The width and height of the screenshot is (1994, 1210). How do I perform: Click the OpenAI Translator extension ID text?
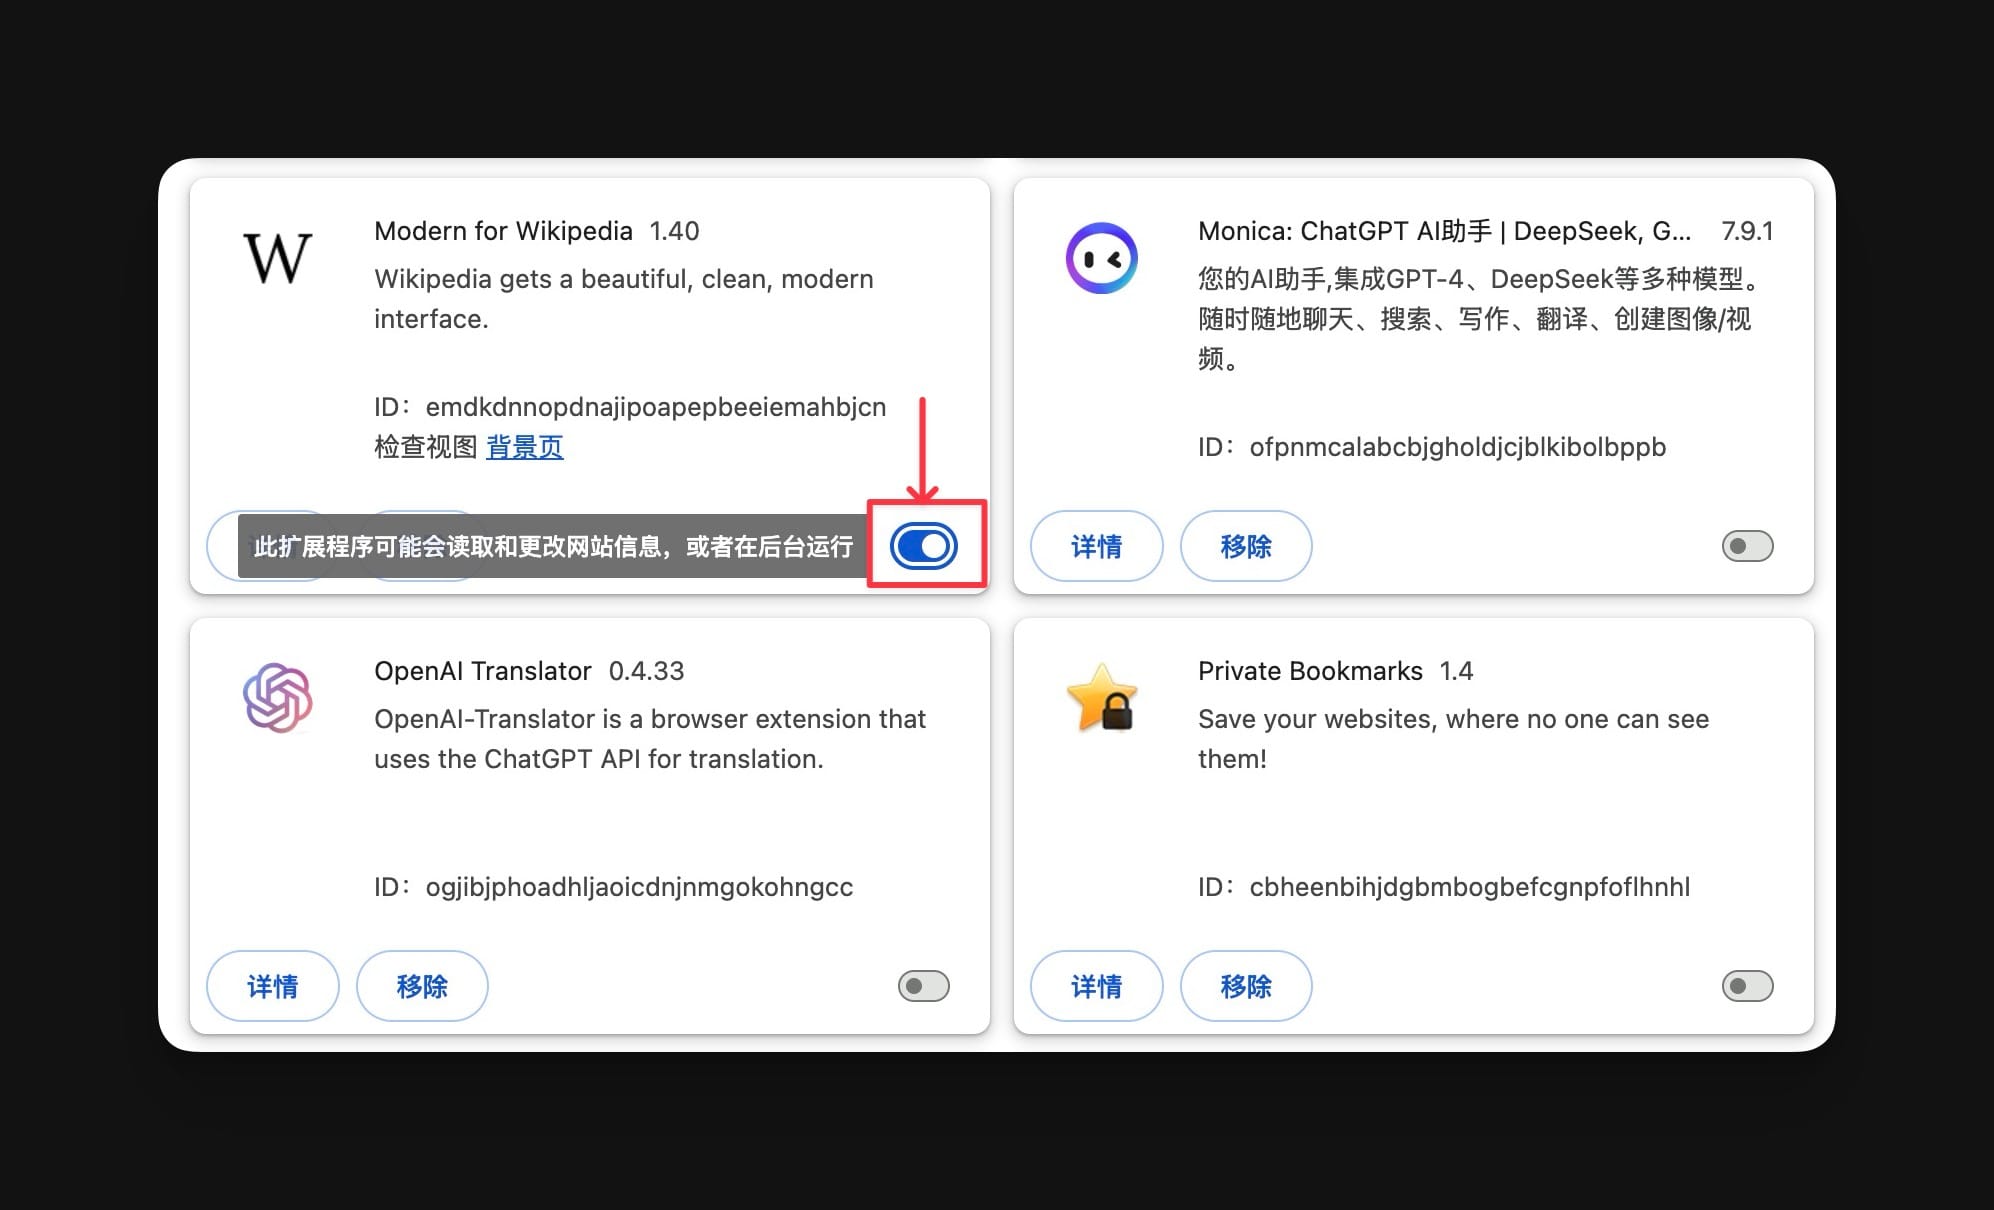point(613,887)
